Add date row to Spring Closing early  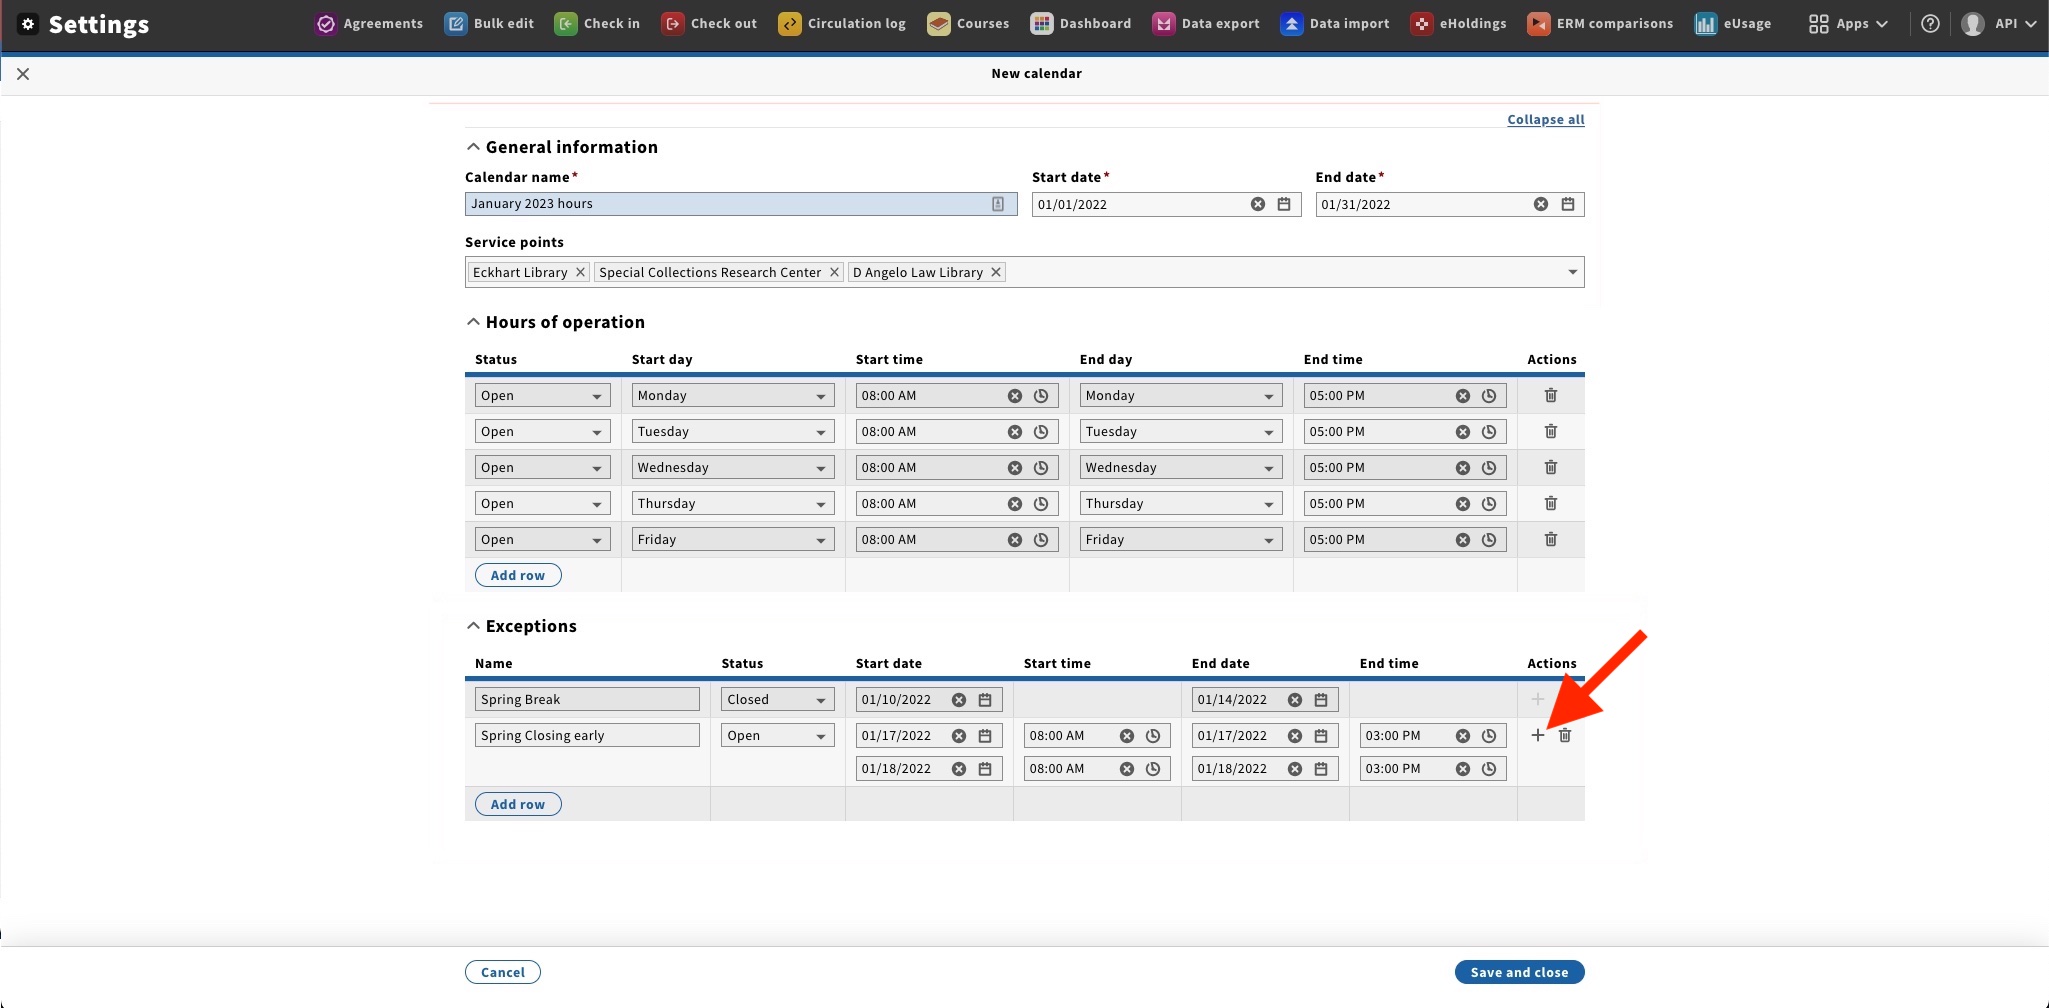[x=1538, y=735]
